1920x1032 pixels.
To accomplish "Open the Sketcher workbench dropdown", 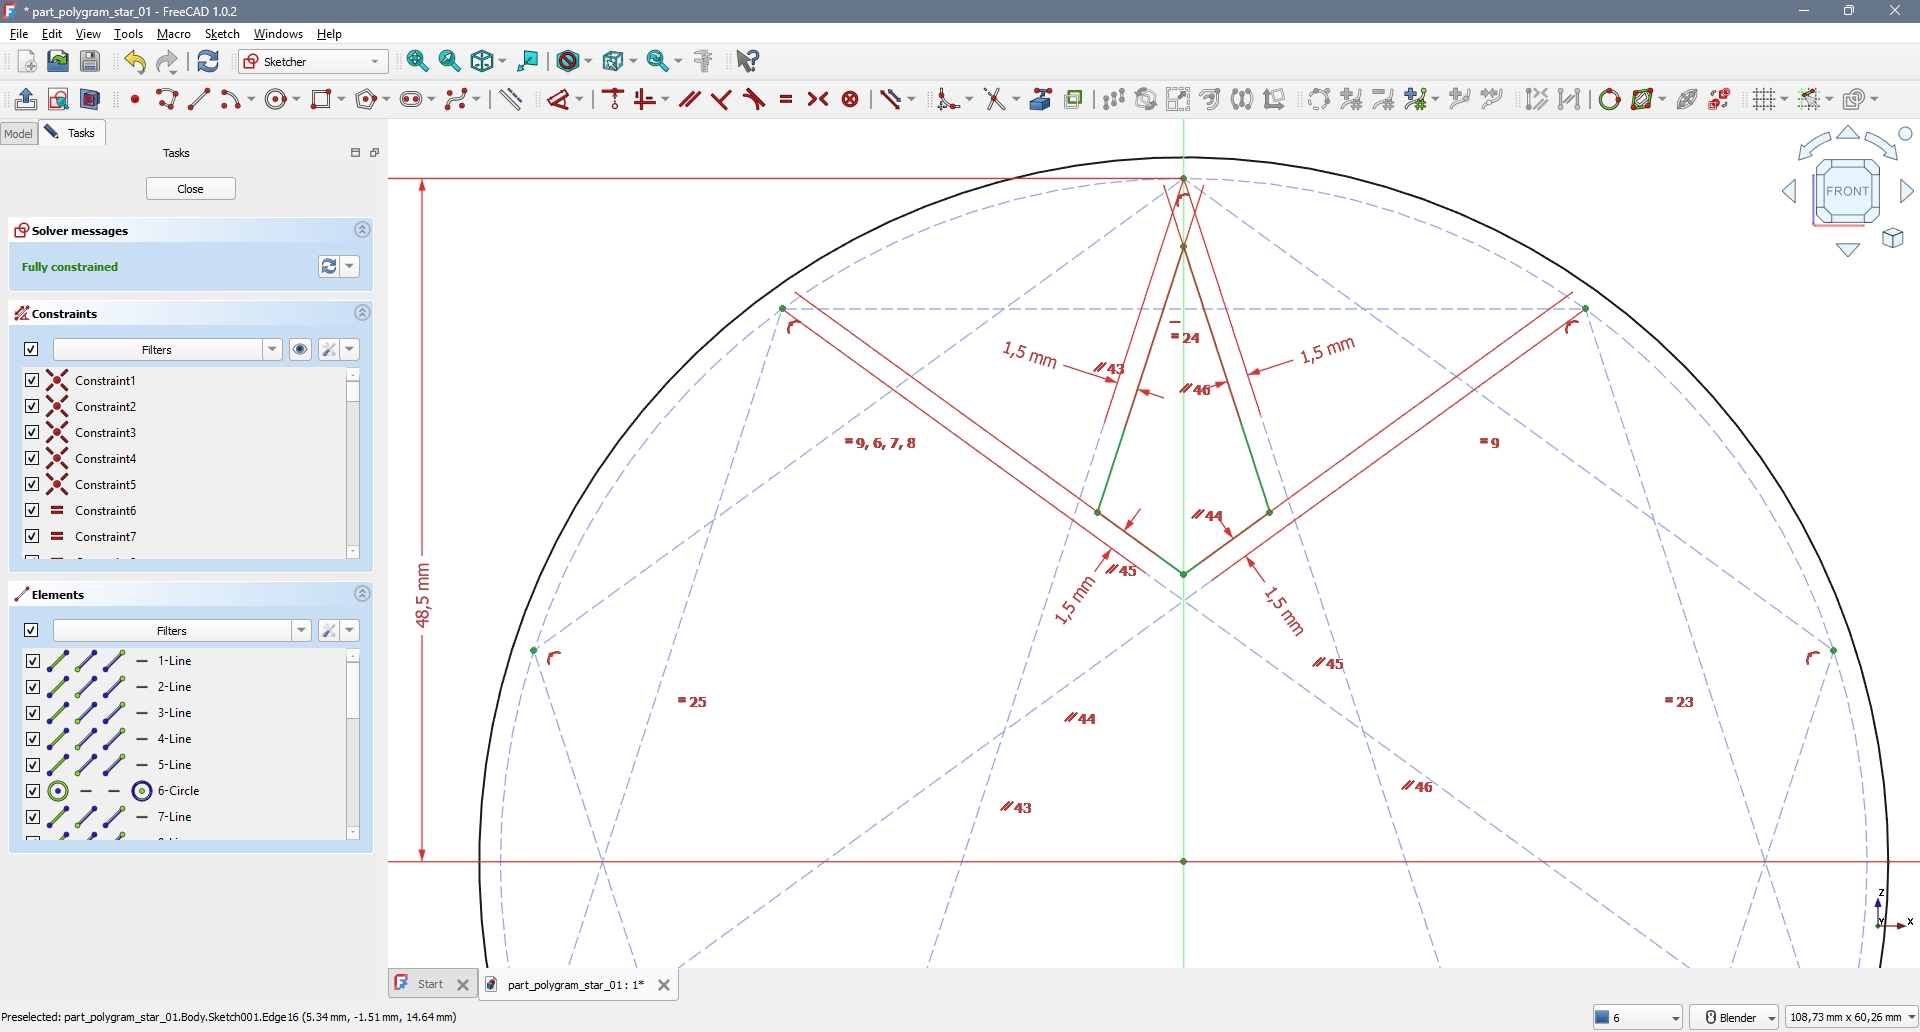I will tap(313, 62).
